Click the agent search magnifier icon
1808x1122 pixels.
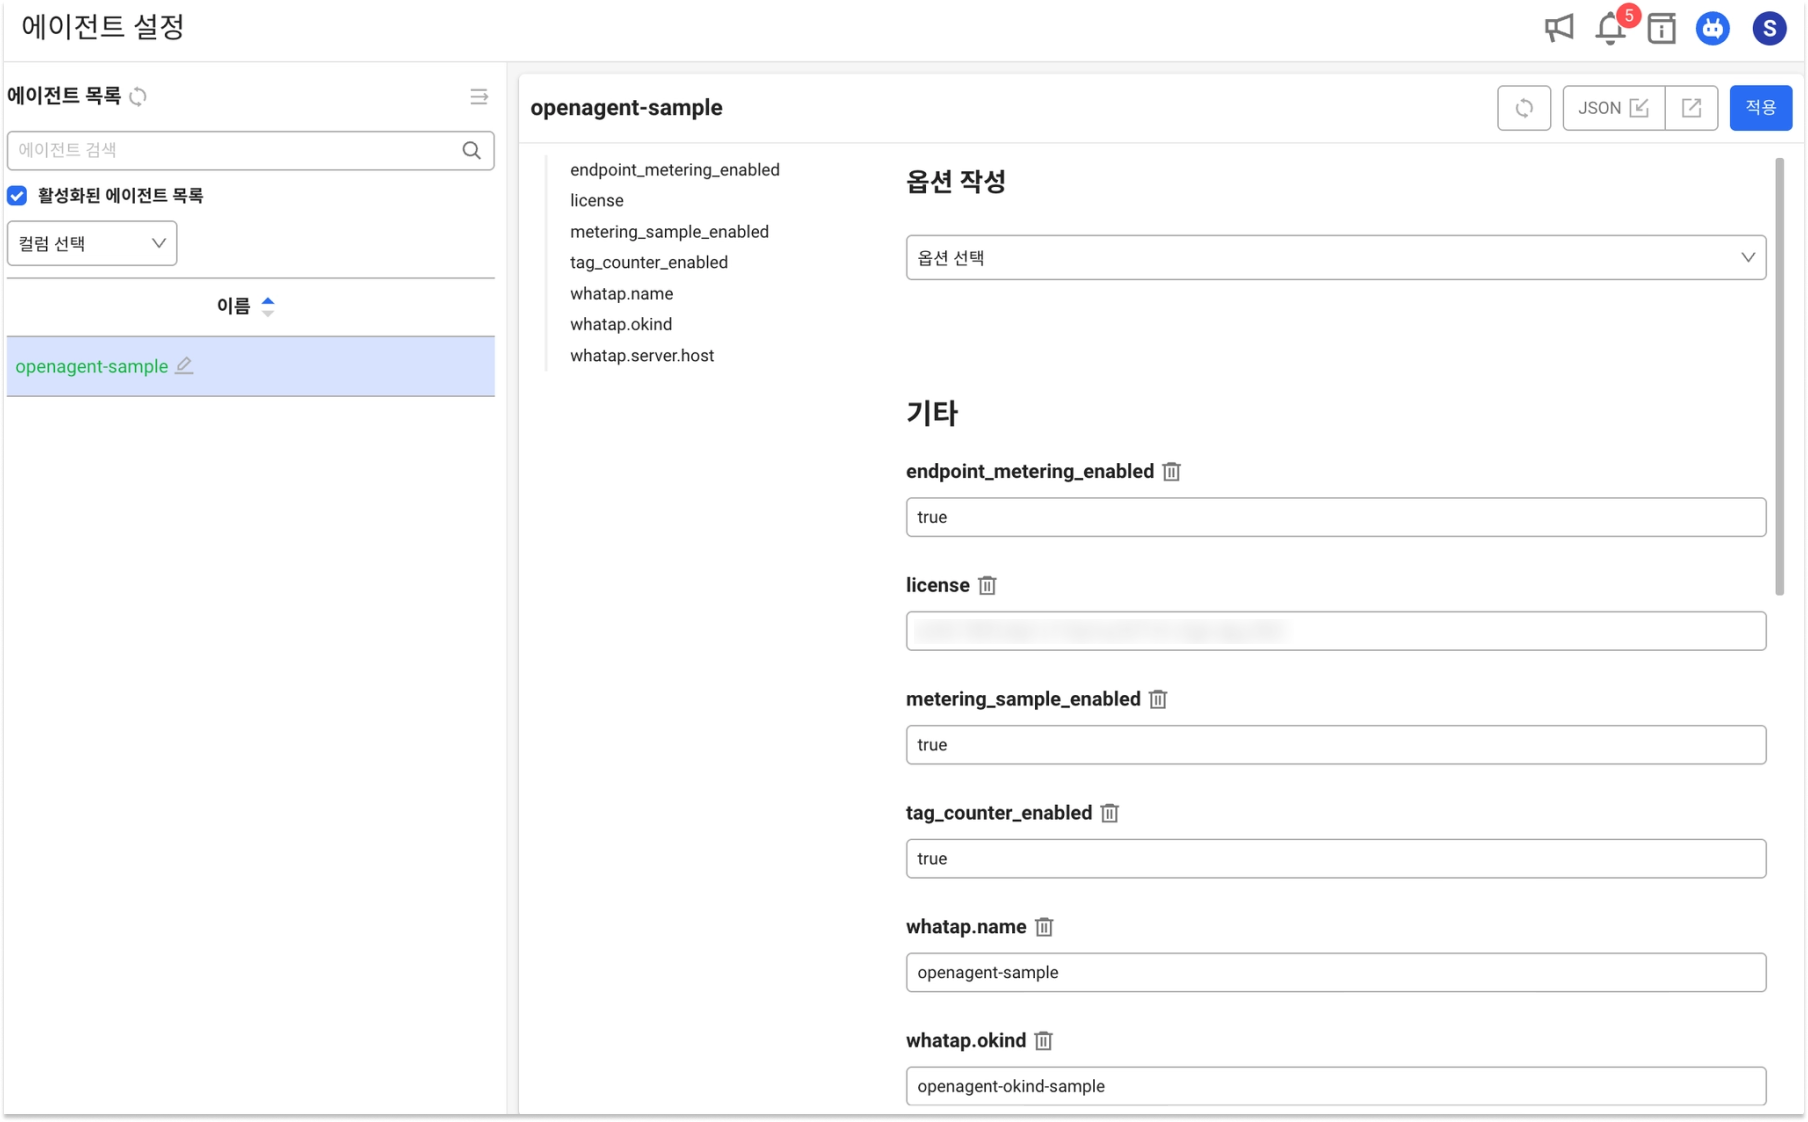[471, 150]
